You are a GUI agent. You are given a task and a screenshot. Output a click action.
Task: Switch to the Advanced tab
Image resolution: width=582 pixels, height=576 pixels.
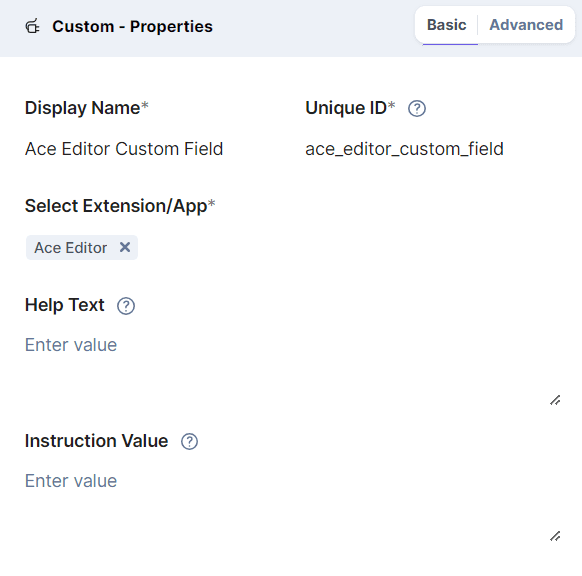tap(526, 25)
